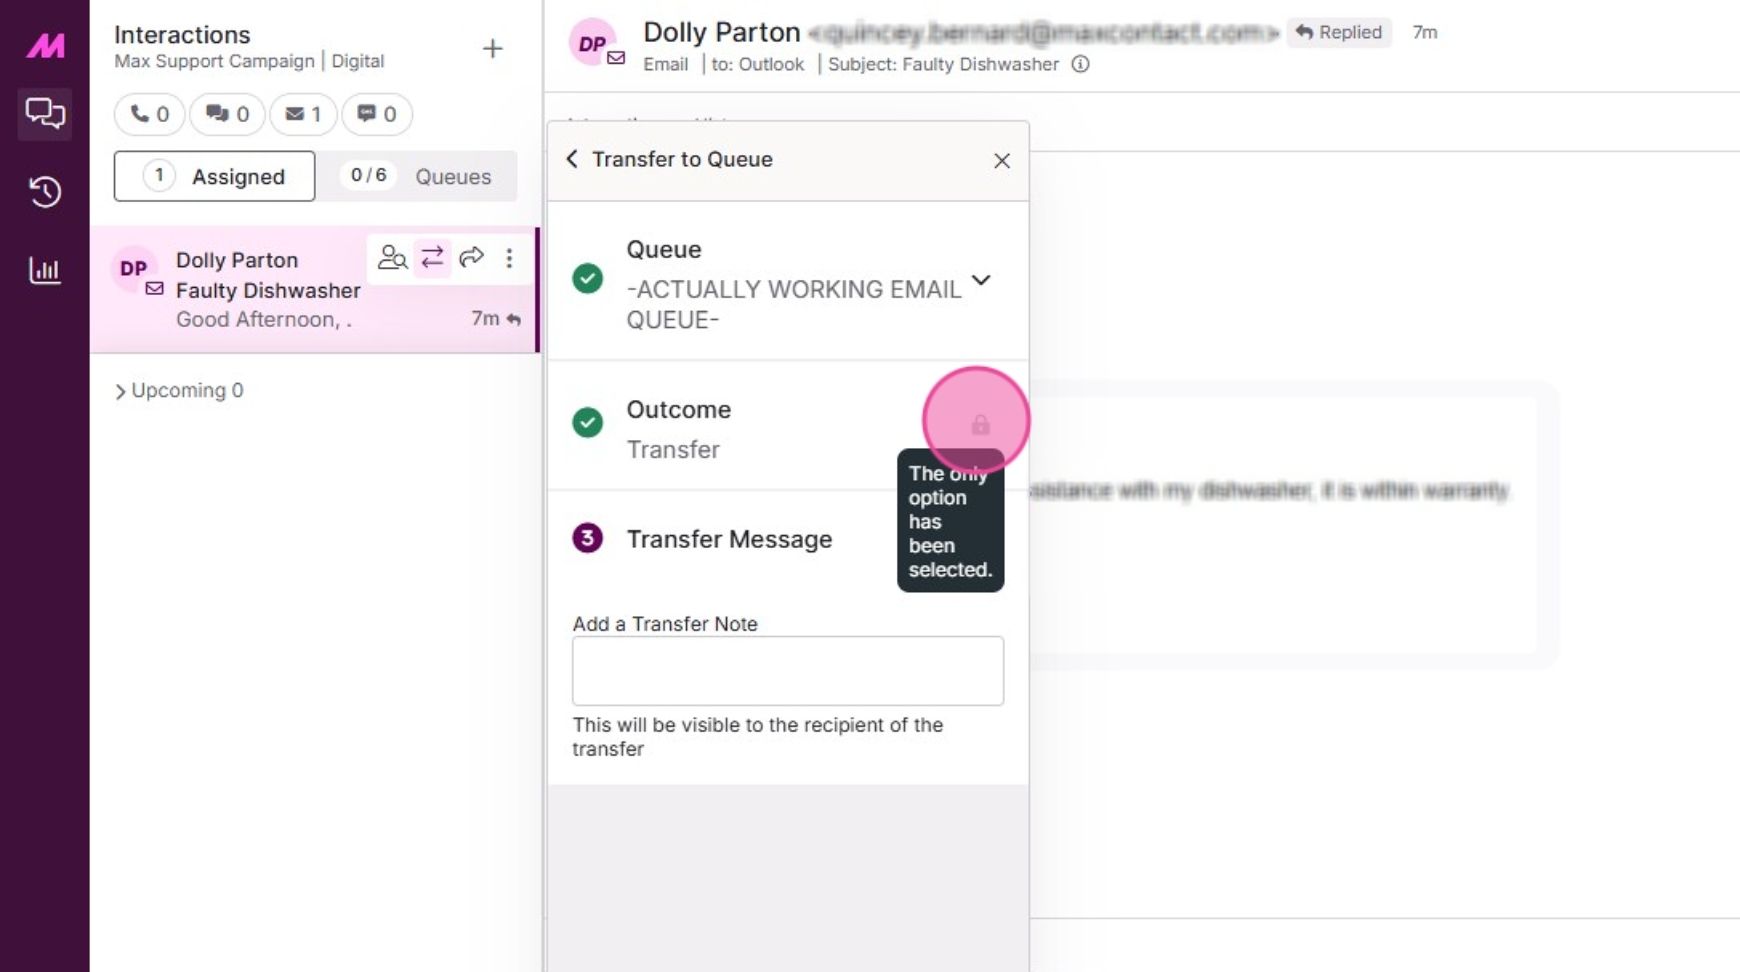The width and height of the screenshot is (1740, 972).
Task: Click the transfer to agent icon
Action: (x=392, y=258)
